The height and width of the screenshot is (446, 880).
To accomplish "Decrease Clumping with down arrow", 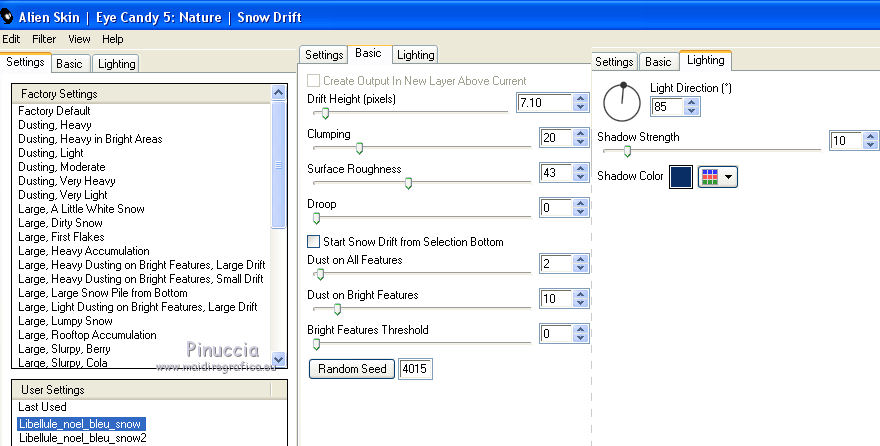I will [581, 142].
